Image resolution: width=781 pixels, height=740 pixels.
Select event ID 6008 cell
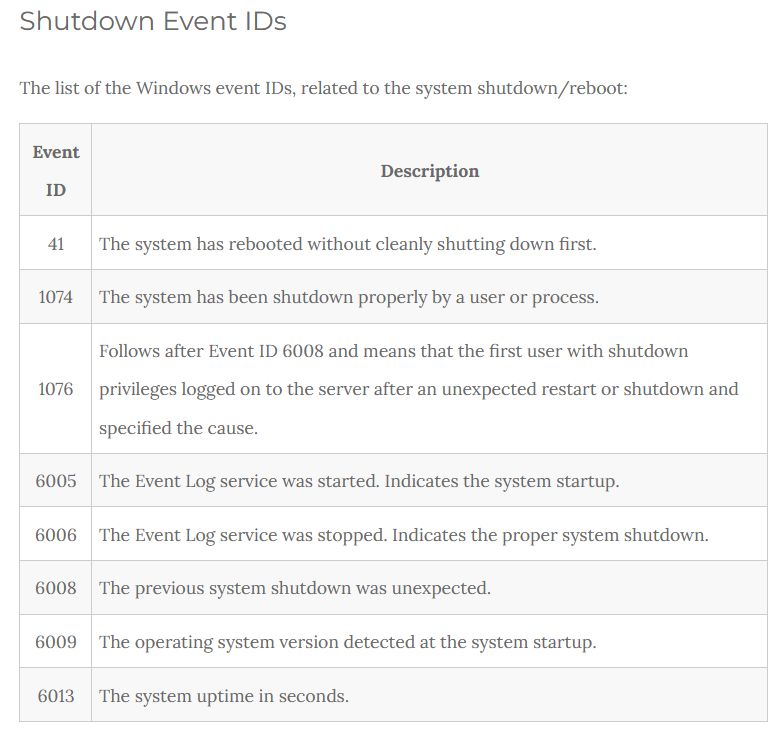[56, 588]
